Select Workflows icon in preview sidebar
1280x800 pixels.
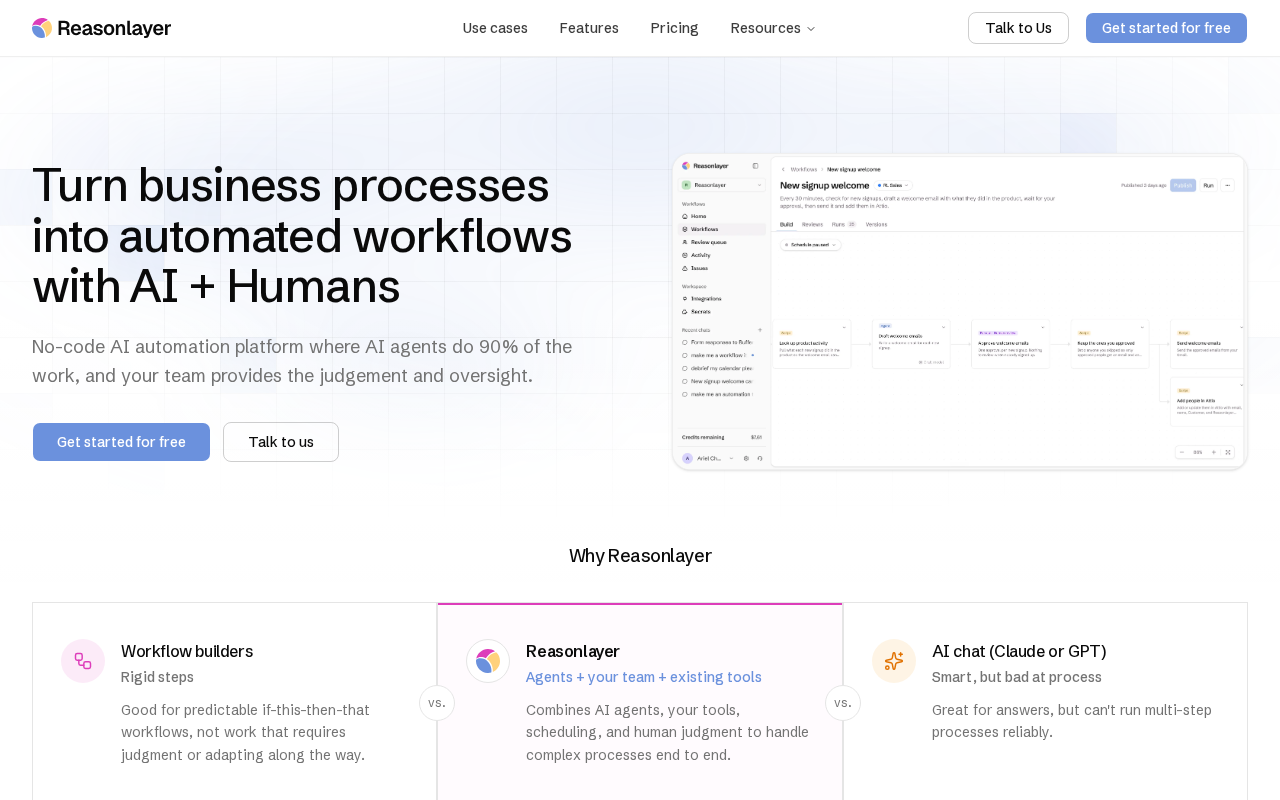(685, 229)
